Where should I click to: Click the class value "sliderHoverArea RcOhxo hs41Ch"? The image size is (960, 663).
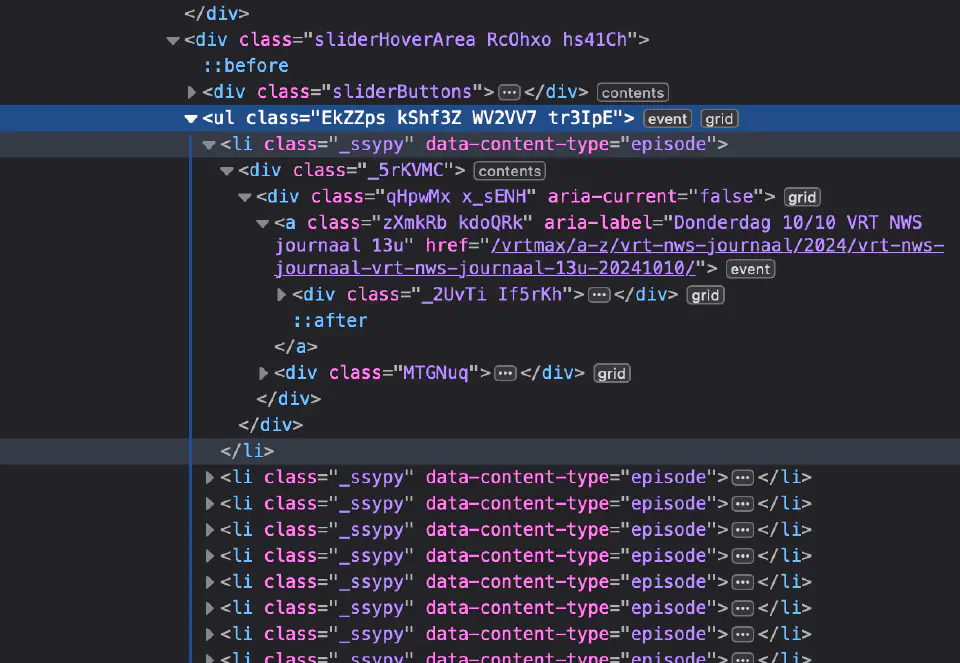(470, 40)
